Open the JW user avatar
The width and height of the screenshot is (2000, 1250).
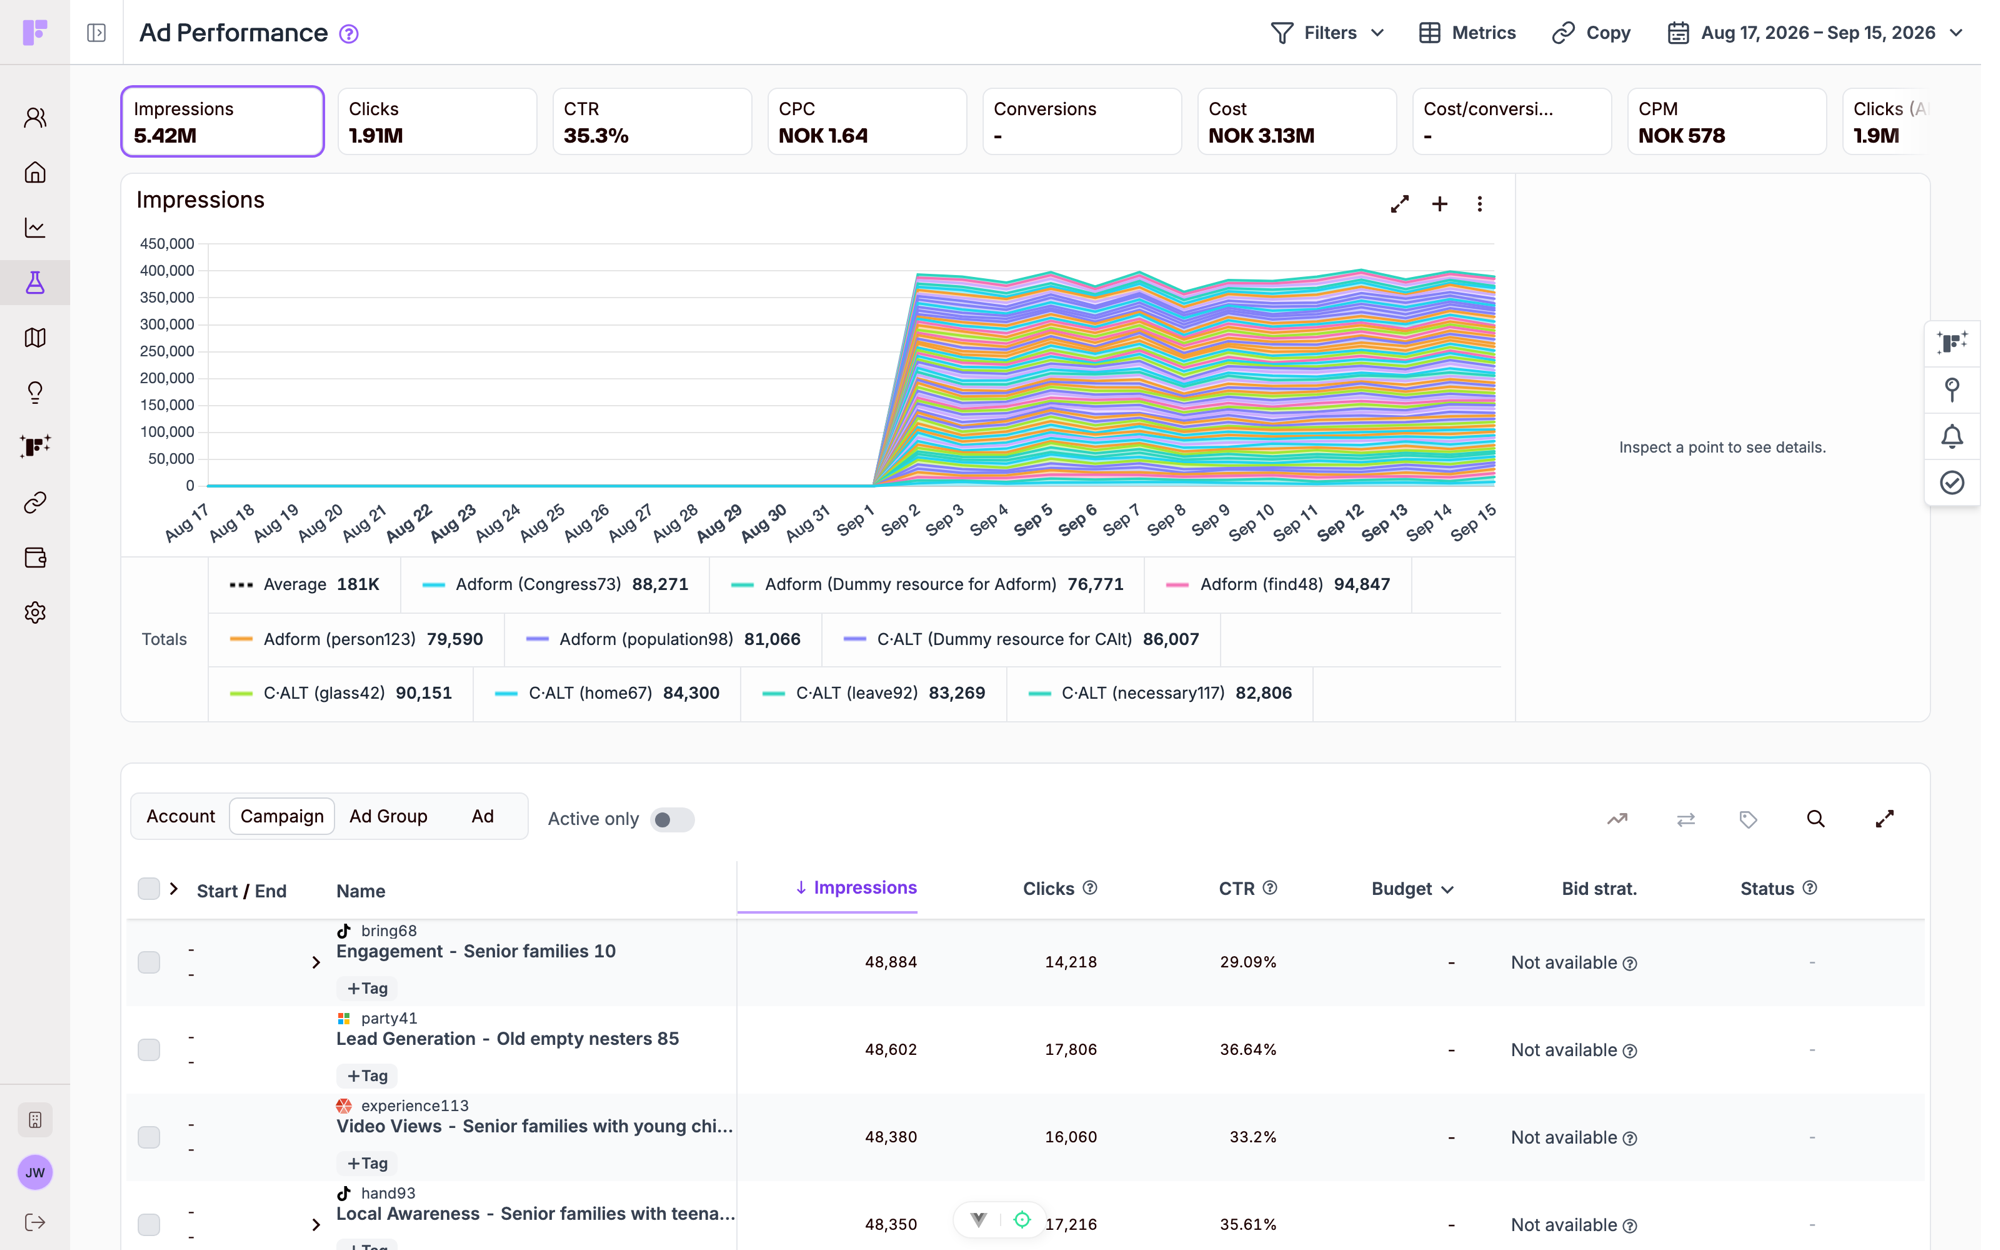[35, 1173]
